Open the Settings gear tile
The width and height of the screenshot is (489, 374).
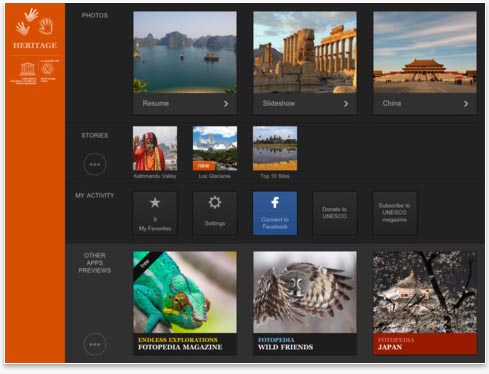tap(215, 213)
